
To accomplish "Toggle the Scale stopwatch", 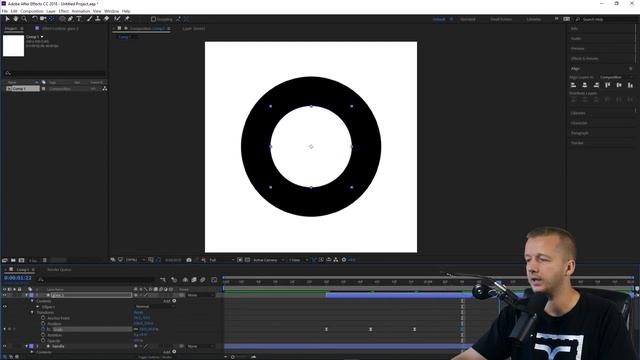I will [43, 329].
